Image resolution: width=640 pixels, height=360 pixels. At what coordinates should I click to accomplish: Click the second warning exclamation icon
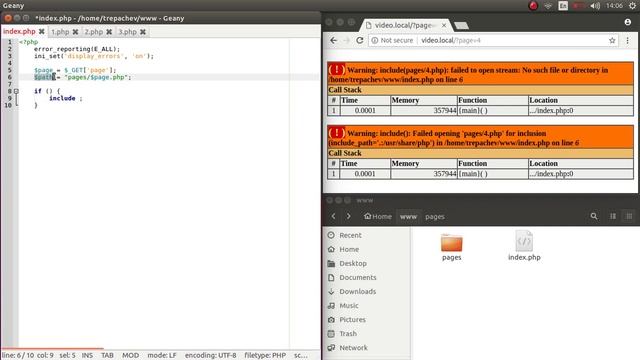pos(337,133)
